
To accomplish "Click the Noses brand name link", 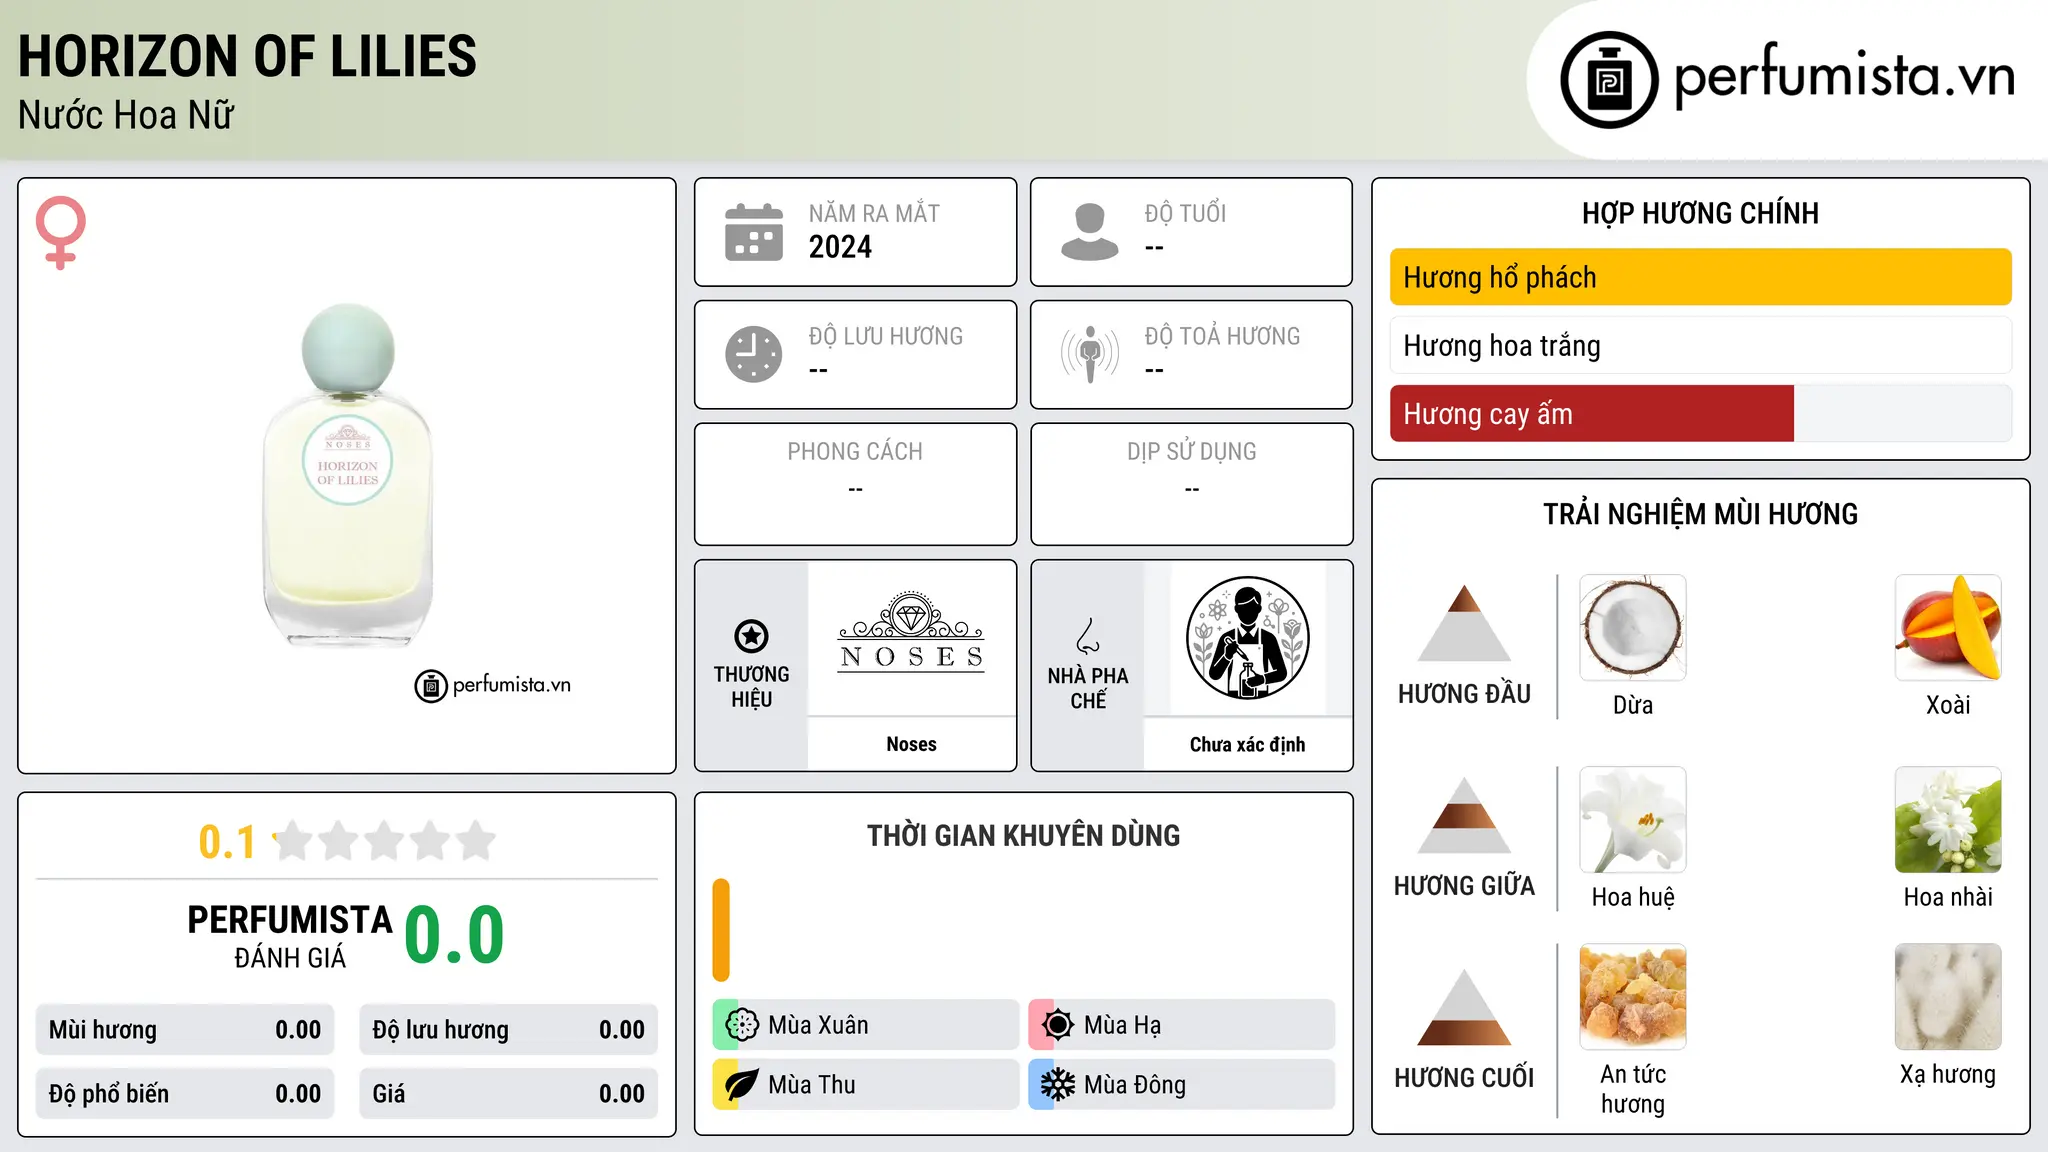I will point(911,744).
